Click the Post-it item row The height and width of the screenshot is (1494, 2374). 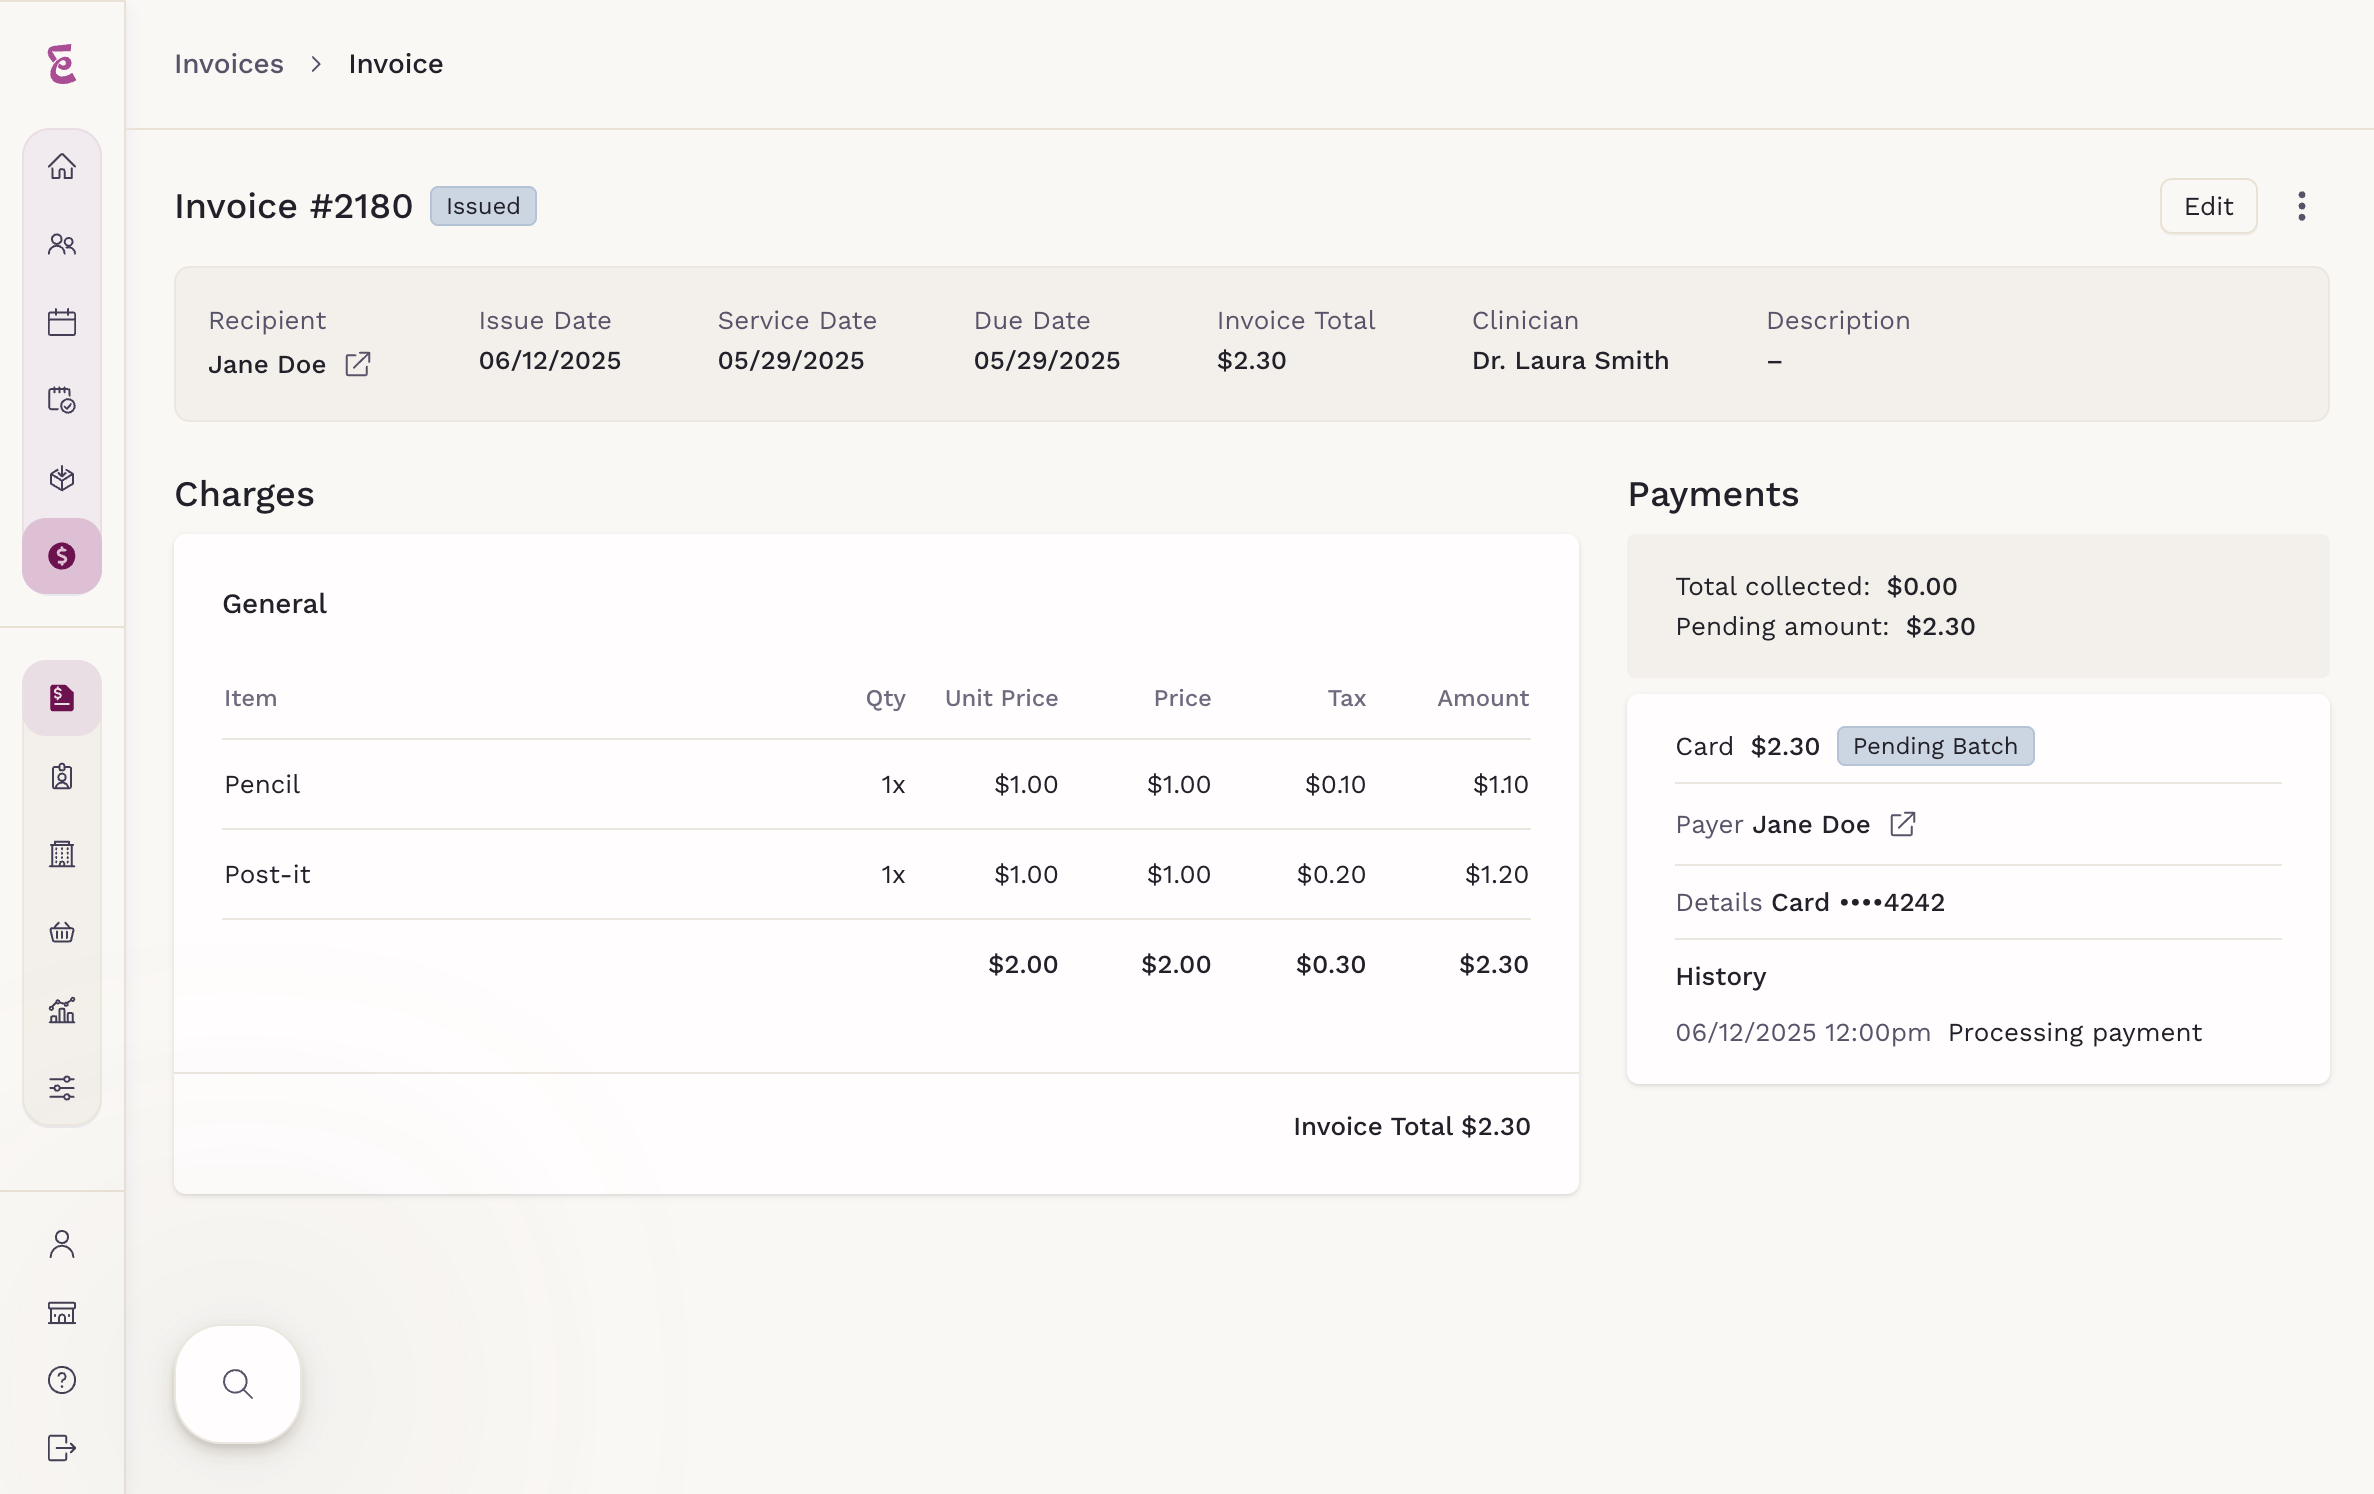point(876,874)
